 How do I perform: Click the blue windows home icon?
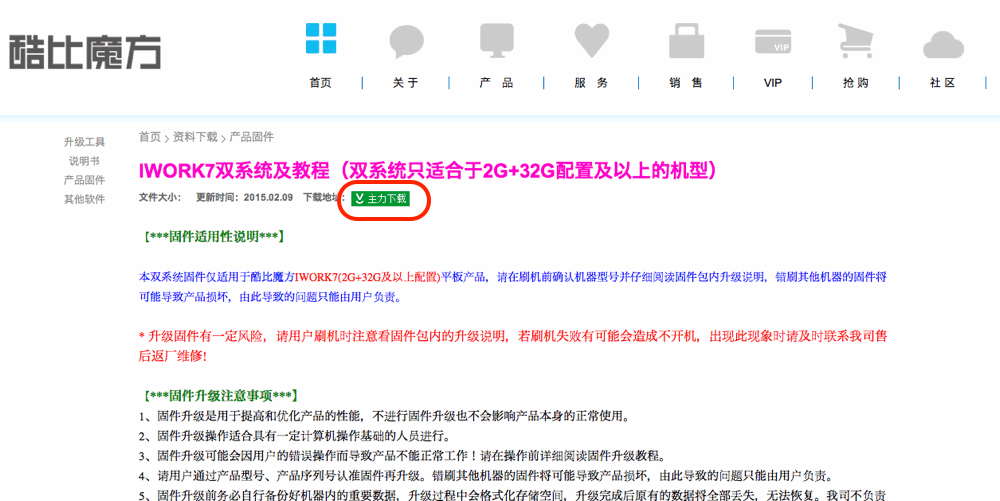tap(320, 38)
